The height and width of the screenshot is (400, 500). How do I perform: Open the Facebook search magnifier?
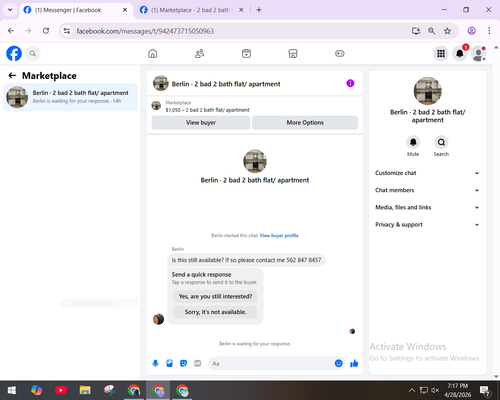pyautogui.click(x=33, y=53)
